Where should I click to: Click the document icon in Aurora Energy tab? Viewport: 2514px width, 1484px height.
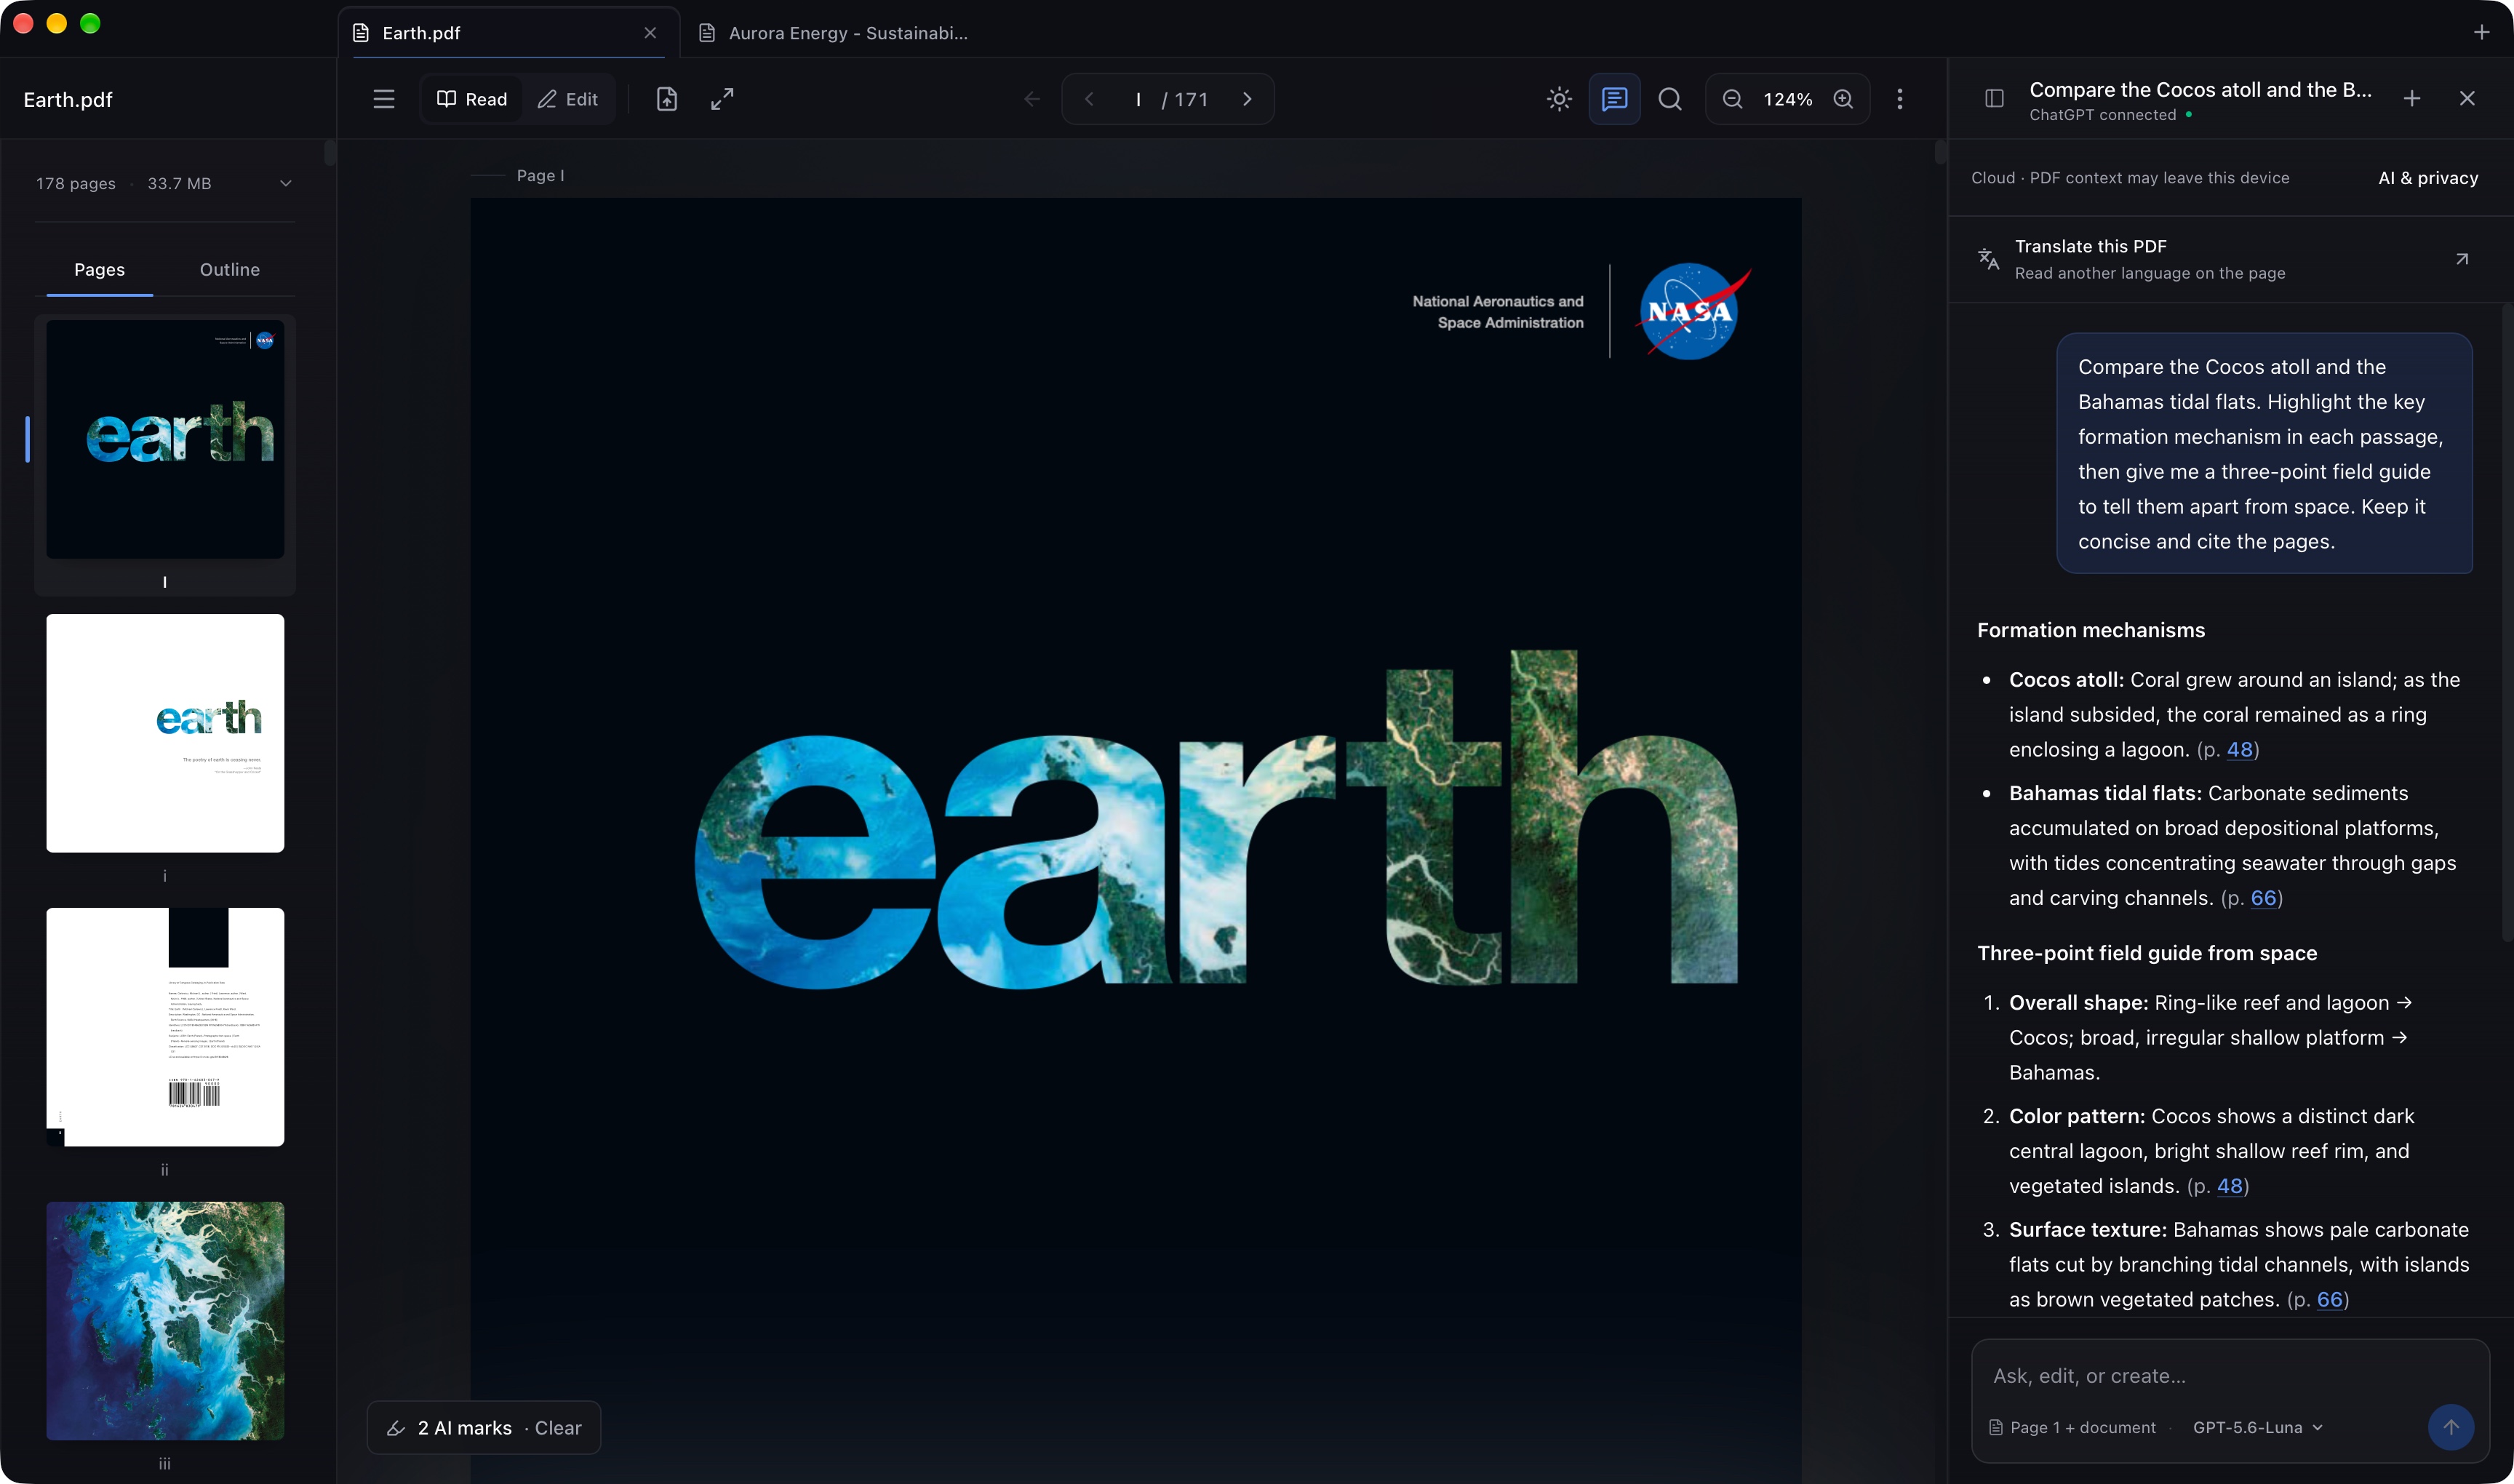(x=707, y=33)
